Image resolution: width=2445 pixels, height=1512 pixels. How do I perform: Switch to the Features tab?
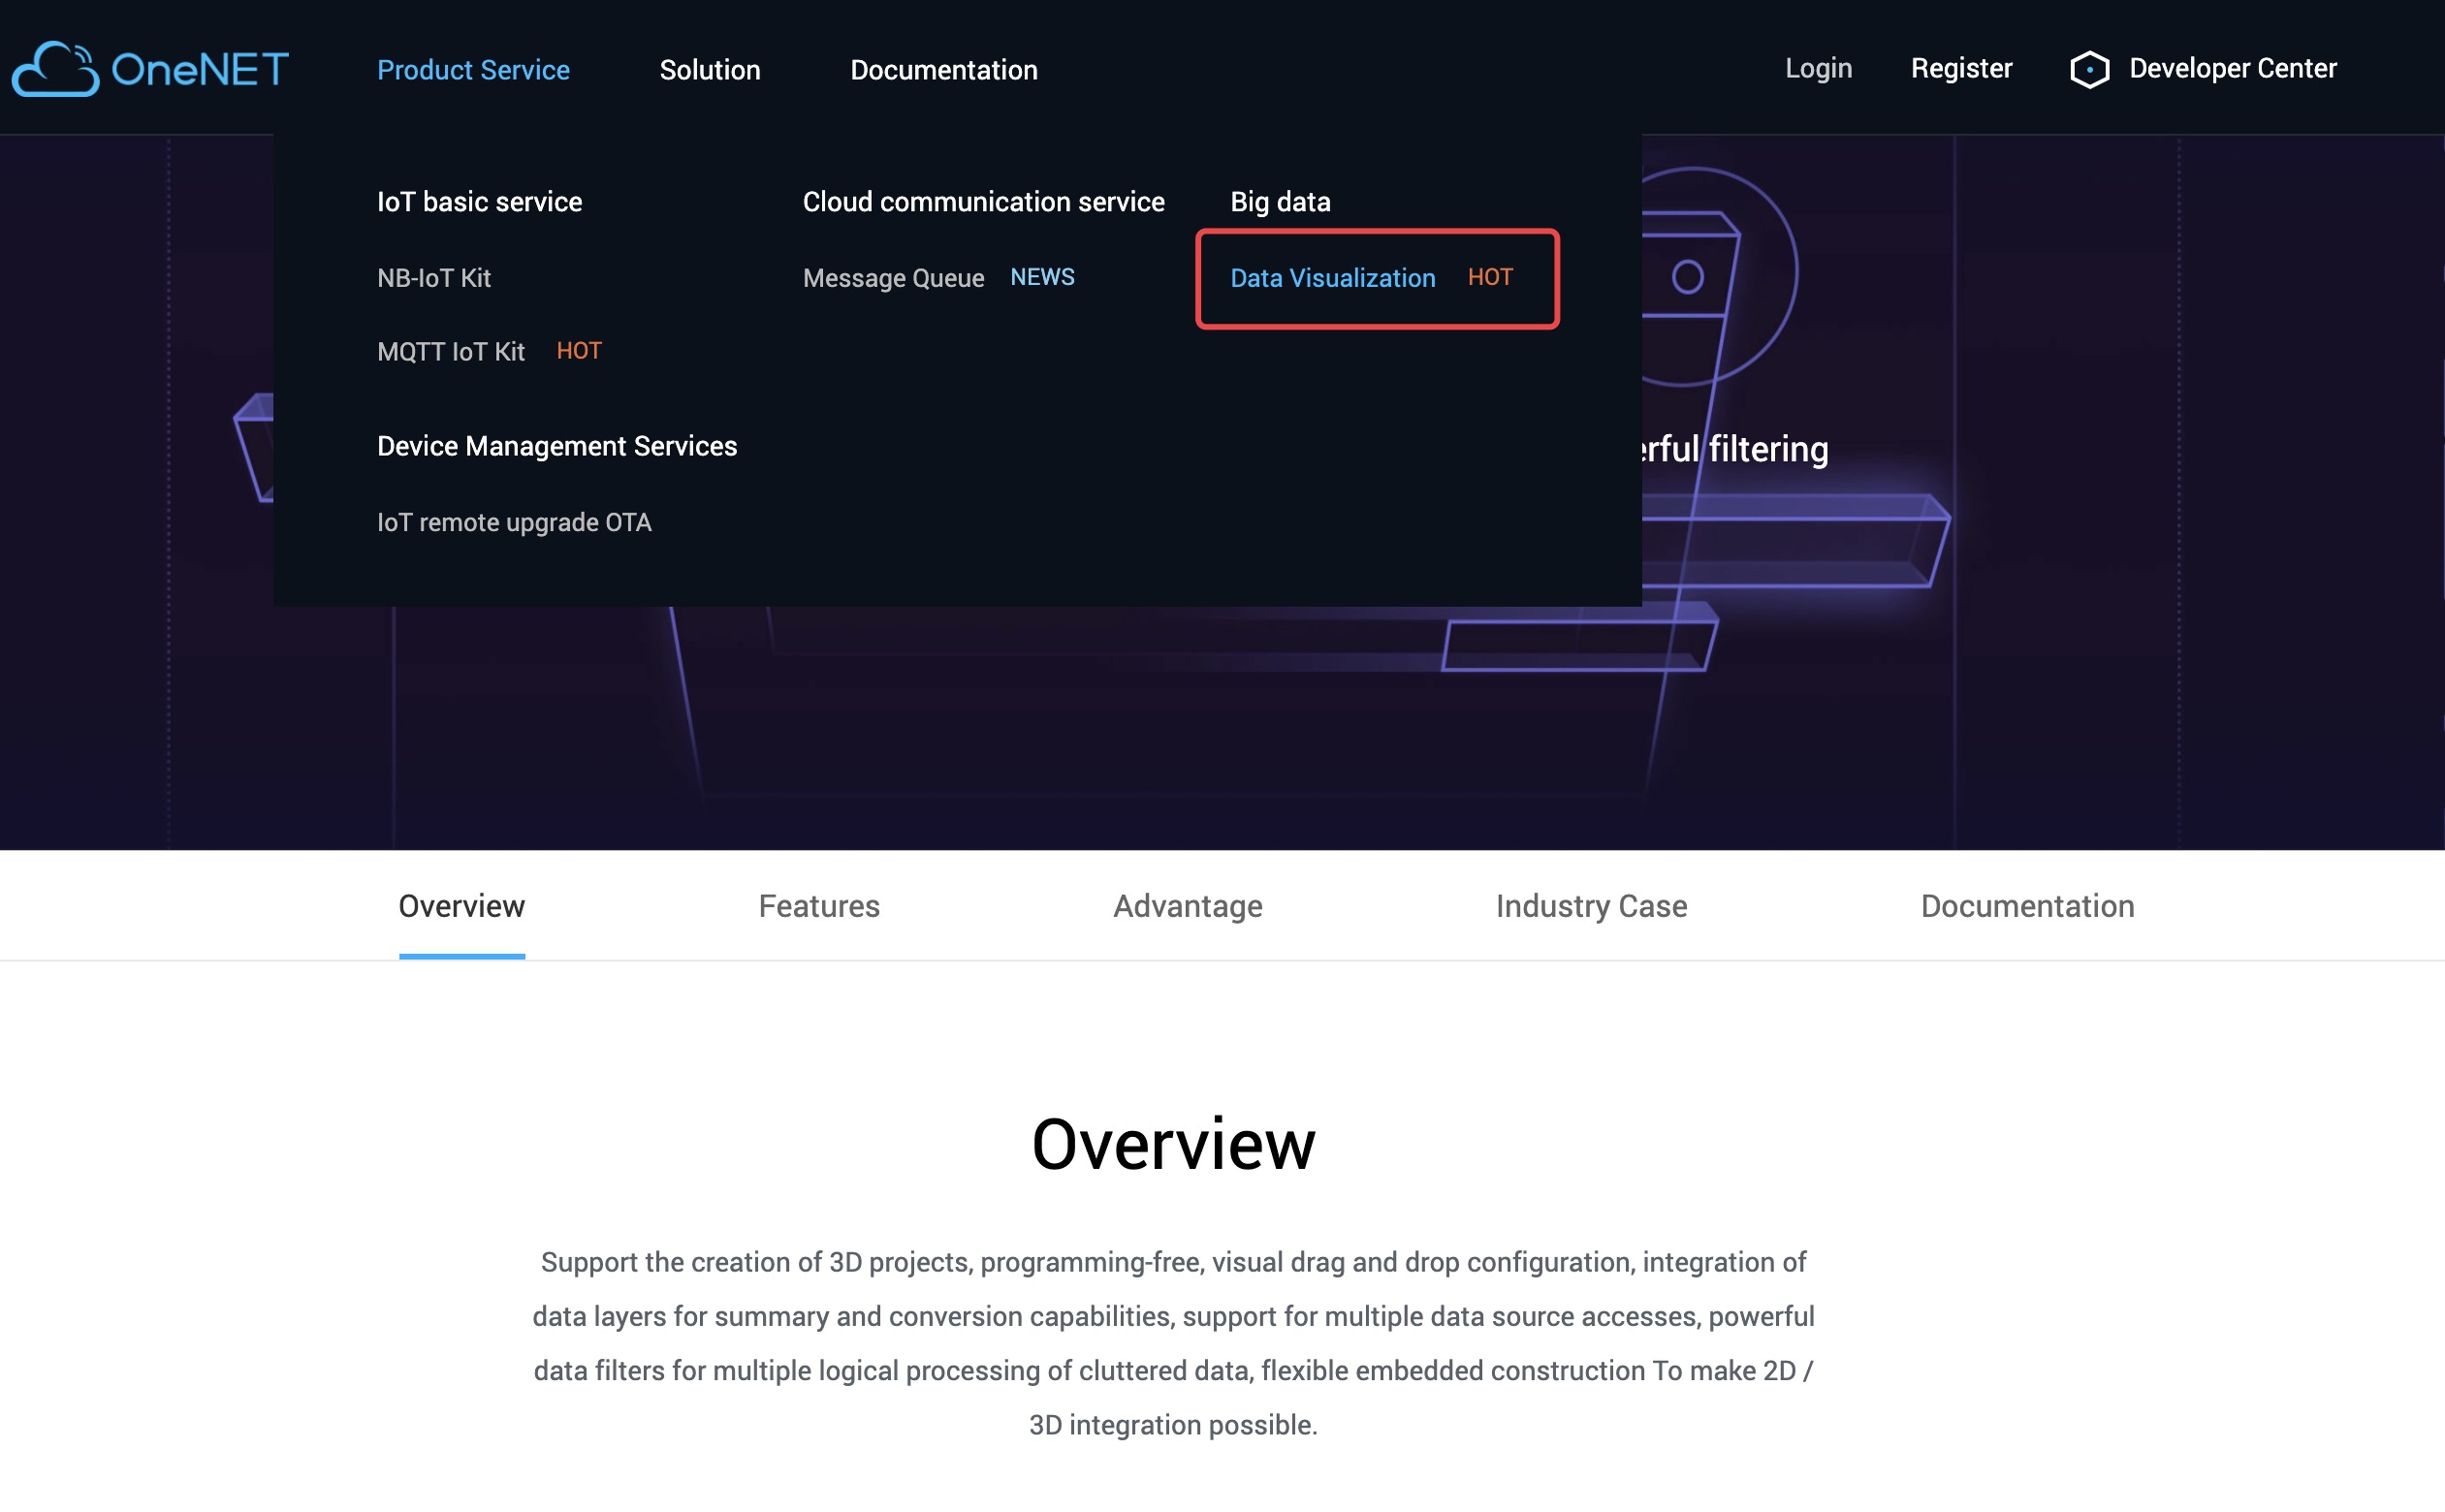(x=818, y=905)
